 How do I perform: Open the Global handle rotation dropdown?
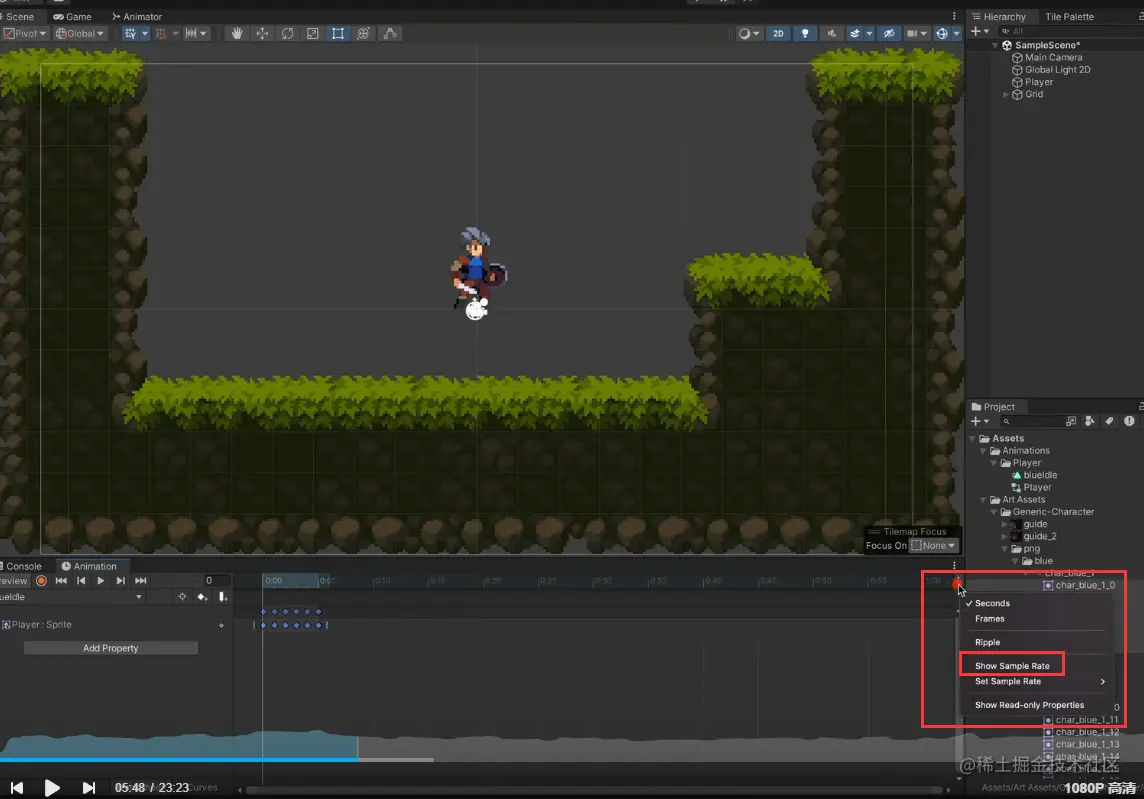point(80,34)
